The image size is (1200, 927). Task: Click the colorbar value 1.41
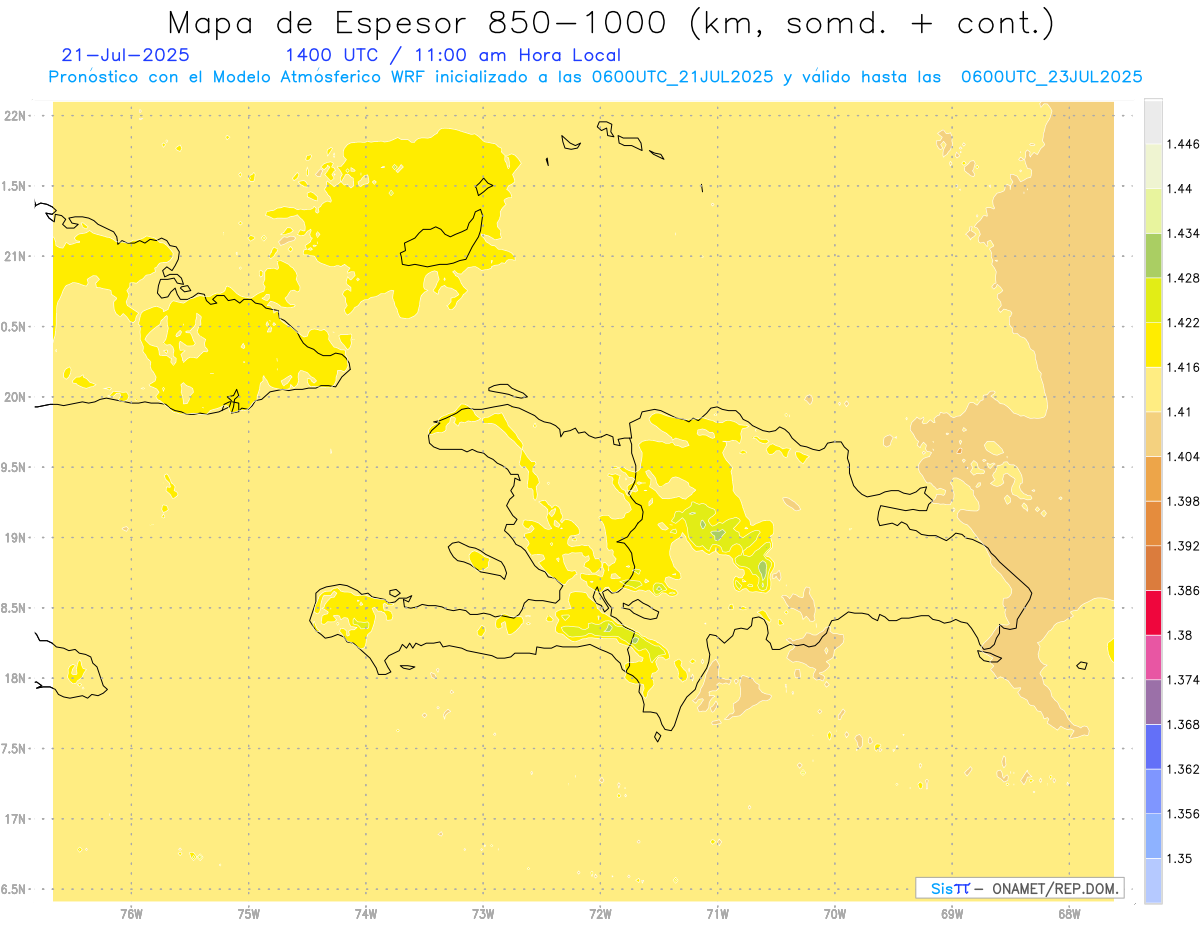(1179, 412)
